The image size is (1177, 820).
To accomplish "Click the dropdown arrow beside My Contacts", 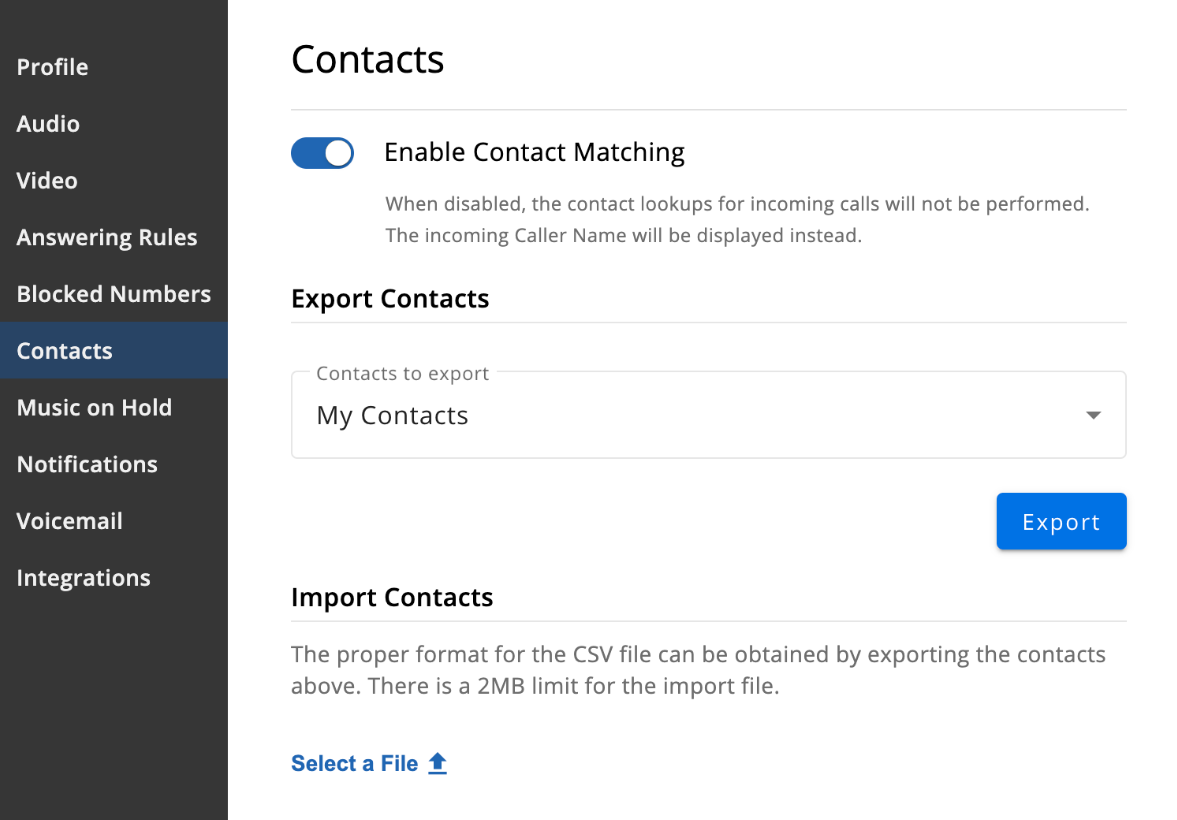I will (1093, 415).
